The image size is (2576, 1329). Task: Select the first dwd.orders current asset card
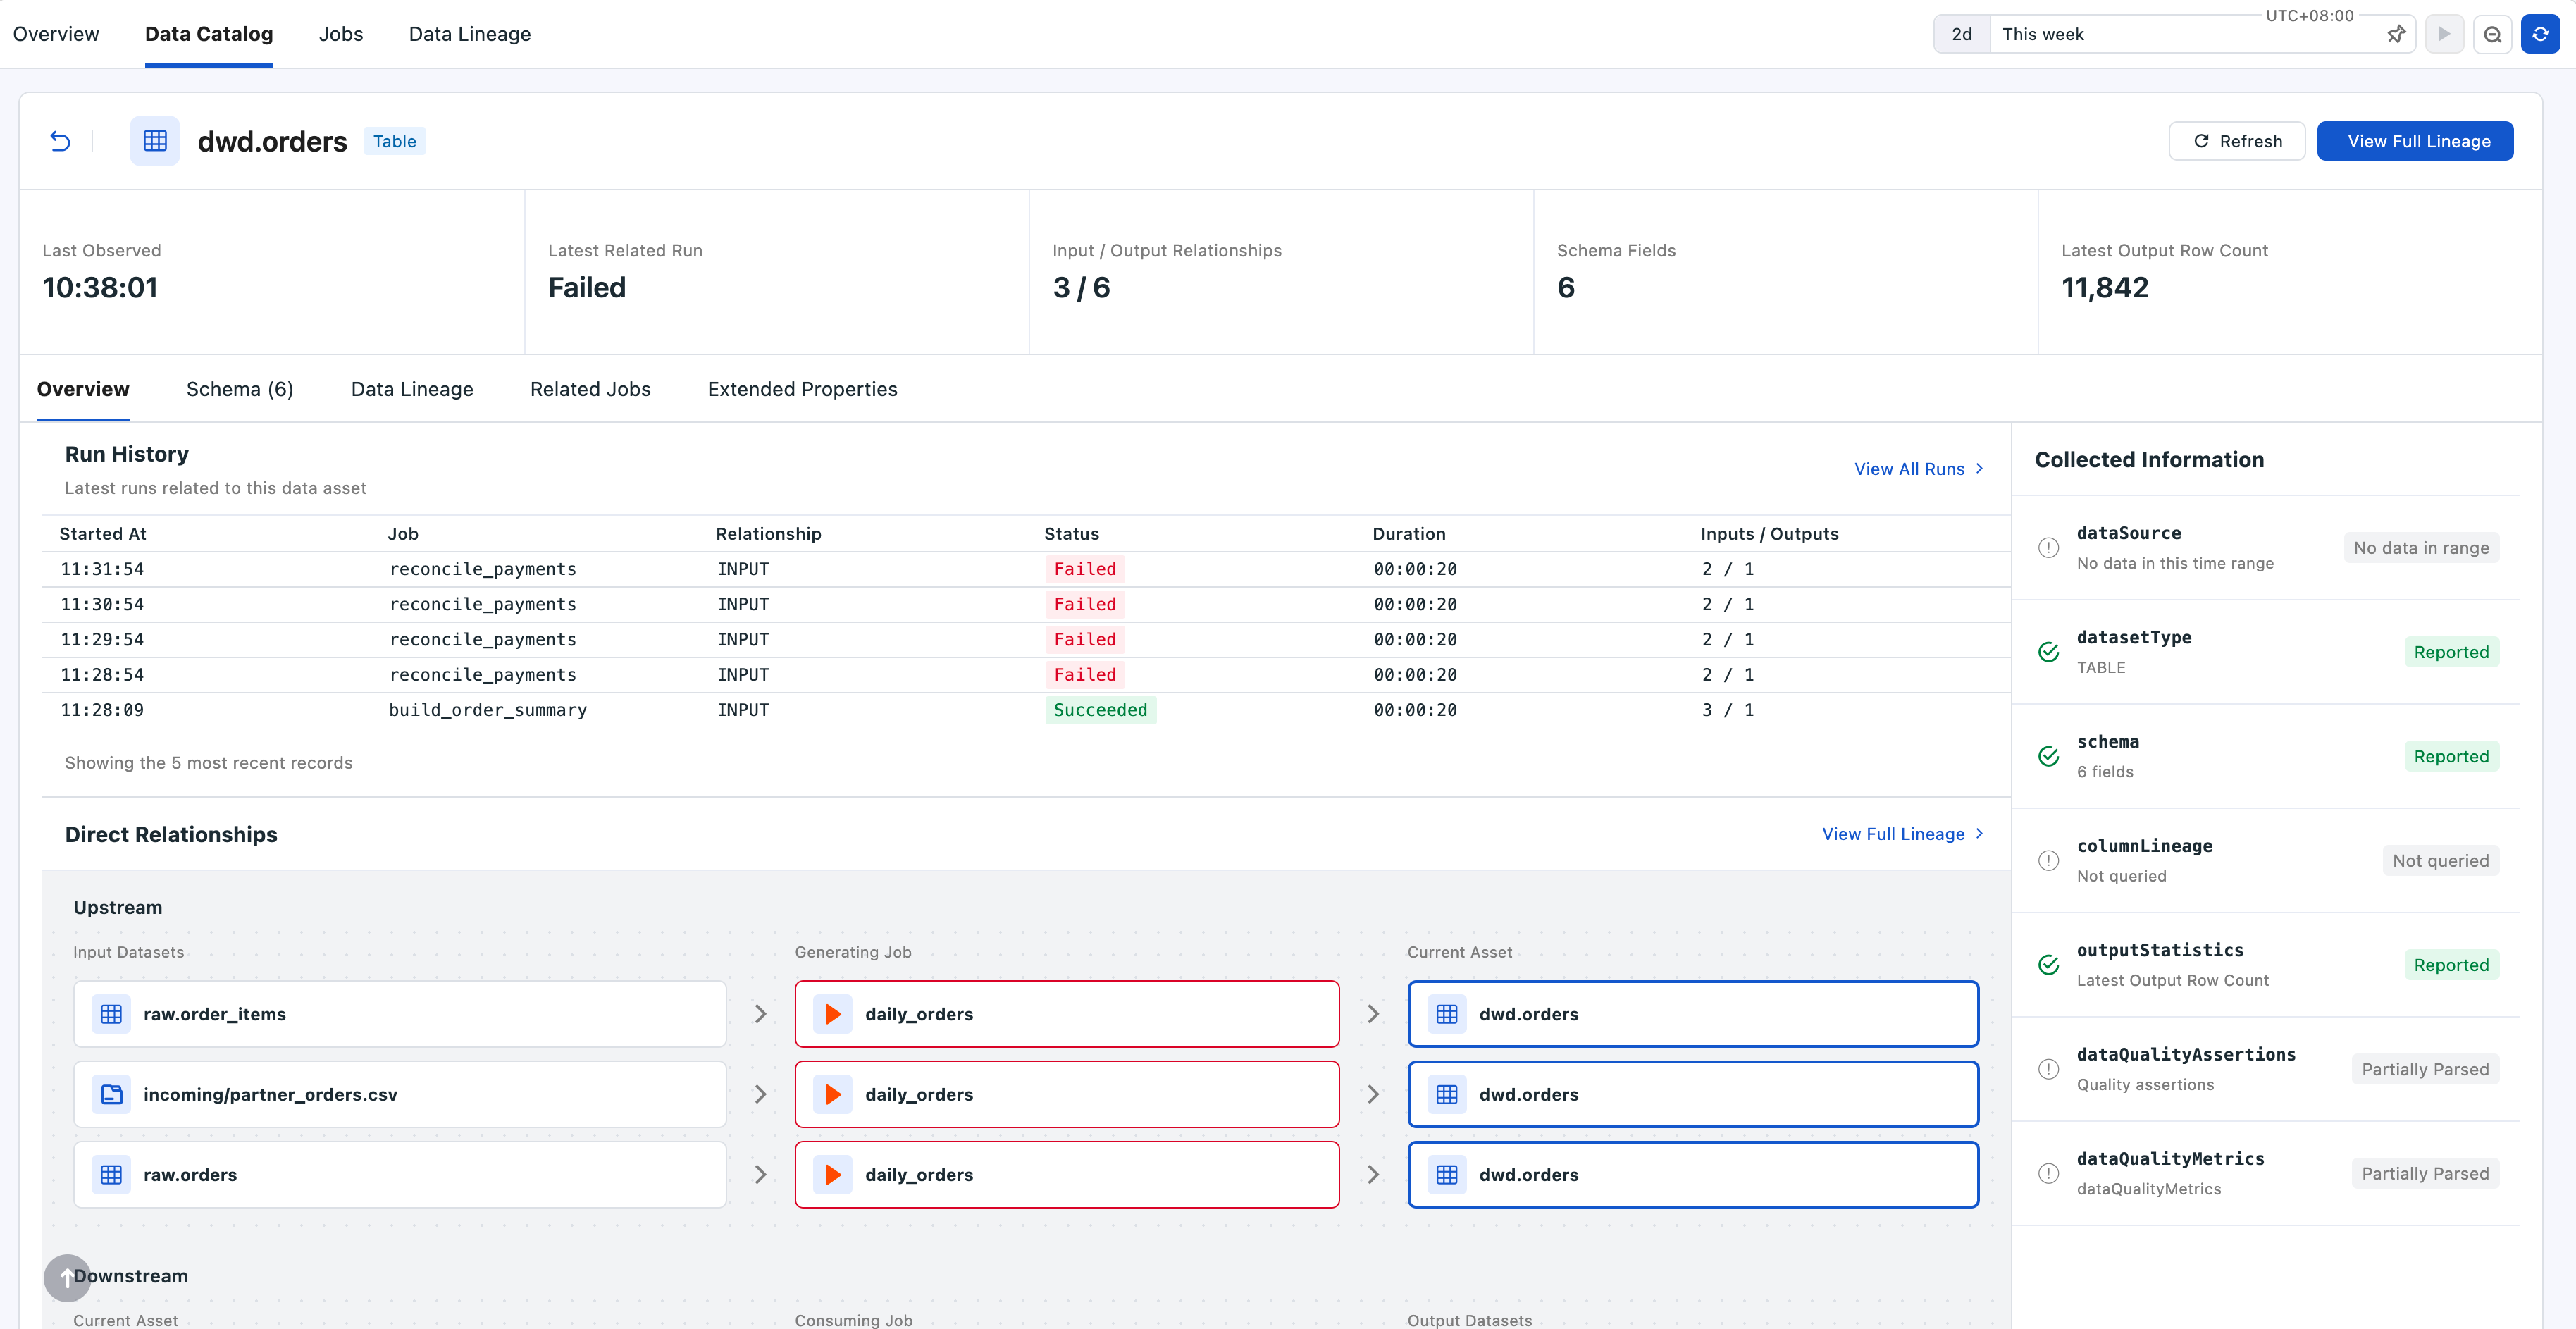pos(1693,1014)
